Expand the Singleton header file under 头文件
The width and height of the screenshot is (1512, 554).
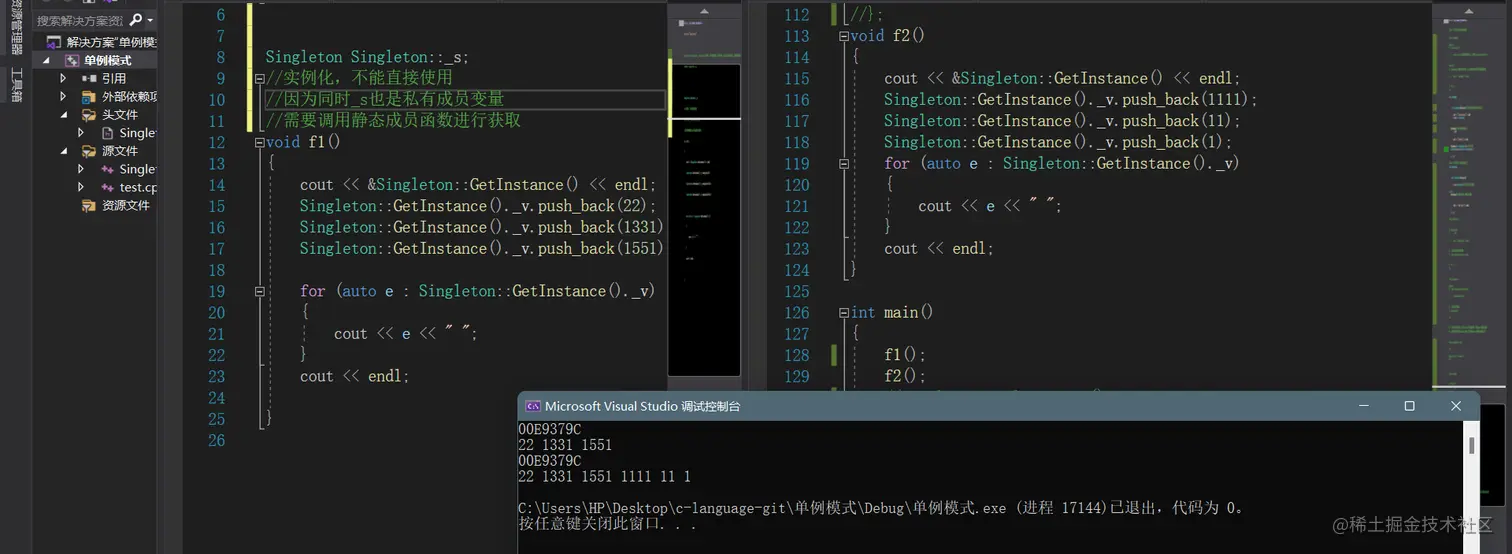pyautogui.click(x=81, y=133)
